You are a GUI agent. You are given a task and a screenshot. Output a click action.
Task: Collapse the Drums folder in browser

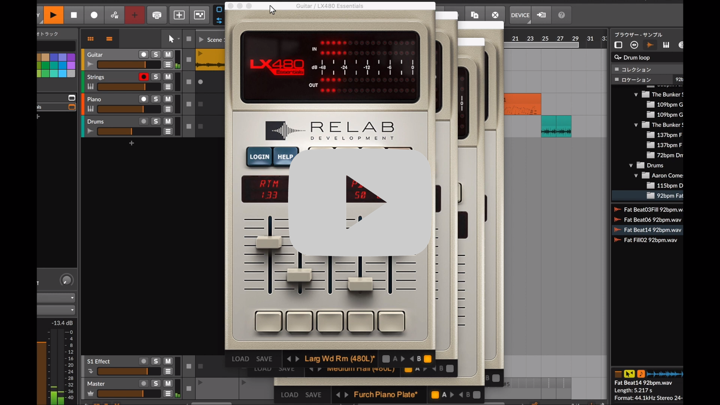pyautogui.click(x=631, y=165)
